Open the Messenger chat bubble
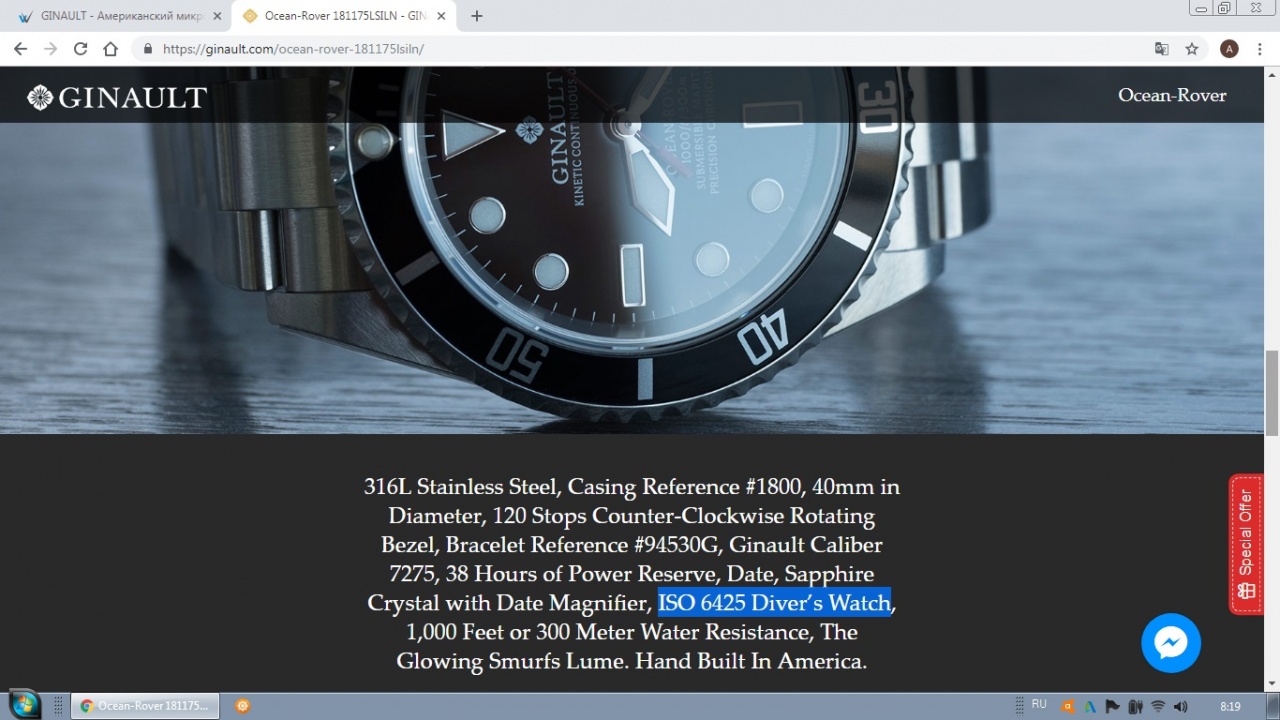Image resolution: width=1280 pixels, height=720 pixels. point(1171,643)
